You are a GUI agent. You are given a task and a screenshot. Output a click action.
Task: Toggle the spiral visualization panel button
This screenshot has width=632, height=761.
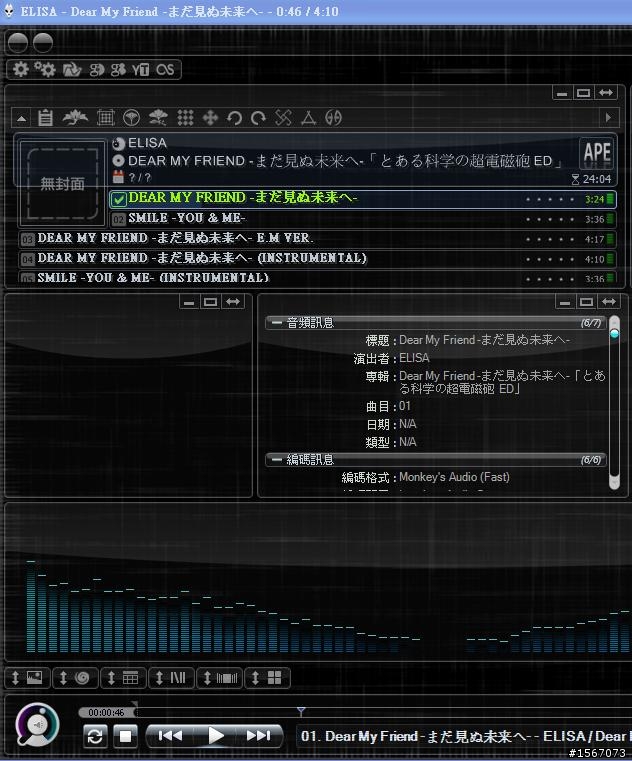(x=75, y=678)
